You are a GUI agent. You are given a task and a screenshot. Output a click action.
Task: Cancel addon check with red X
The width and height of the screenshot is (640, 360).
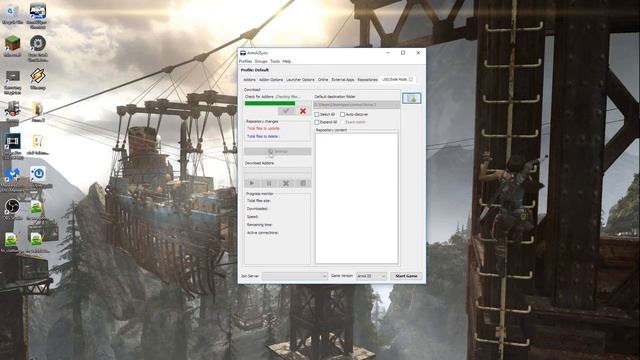303,111
